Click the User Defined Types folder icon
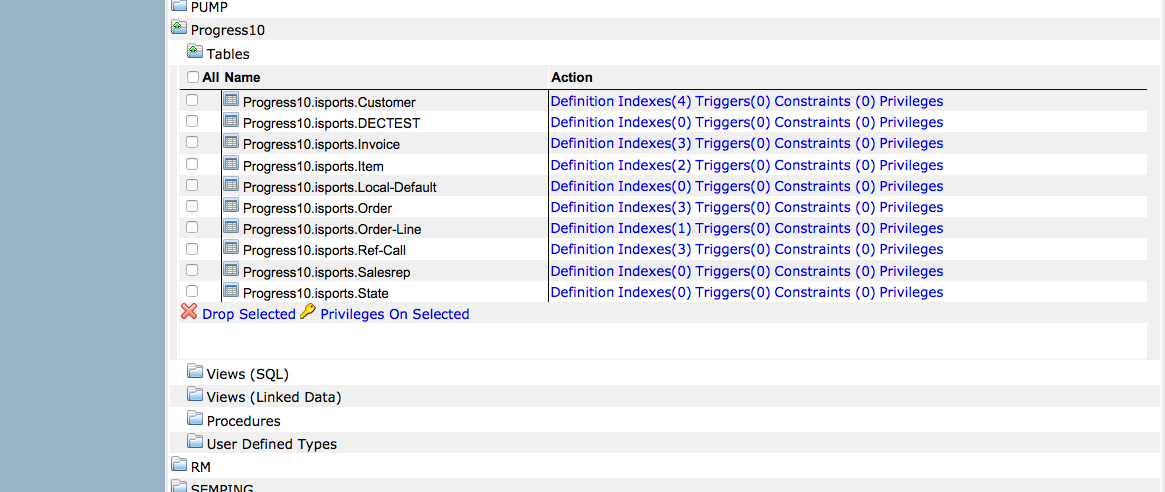The width and height of the screenshot is (1165, 492). (x=195, y=443)
